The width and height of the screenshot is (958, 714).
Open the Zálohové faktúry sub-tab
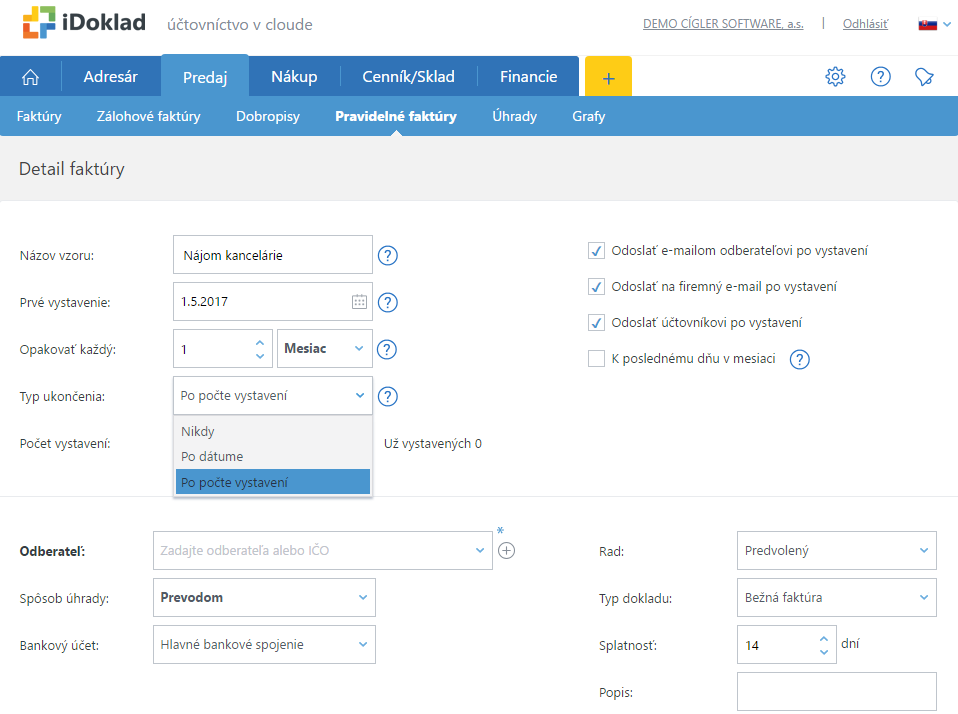(x=148, y=116)
